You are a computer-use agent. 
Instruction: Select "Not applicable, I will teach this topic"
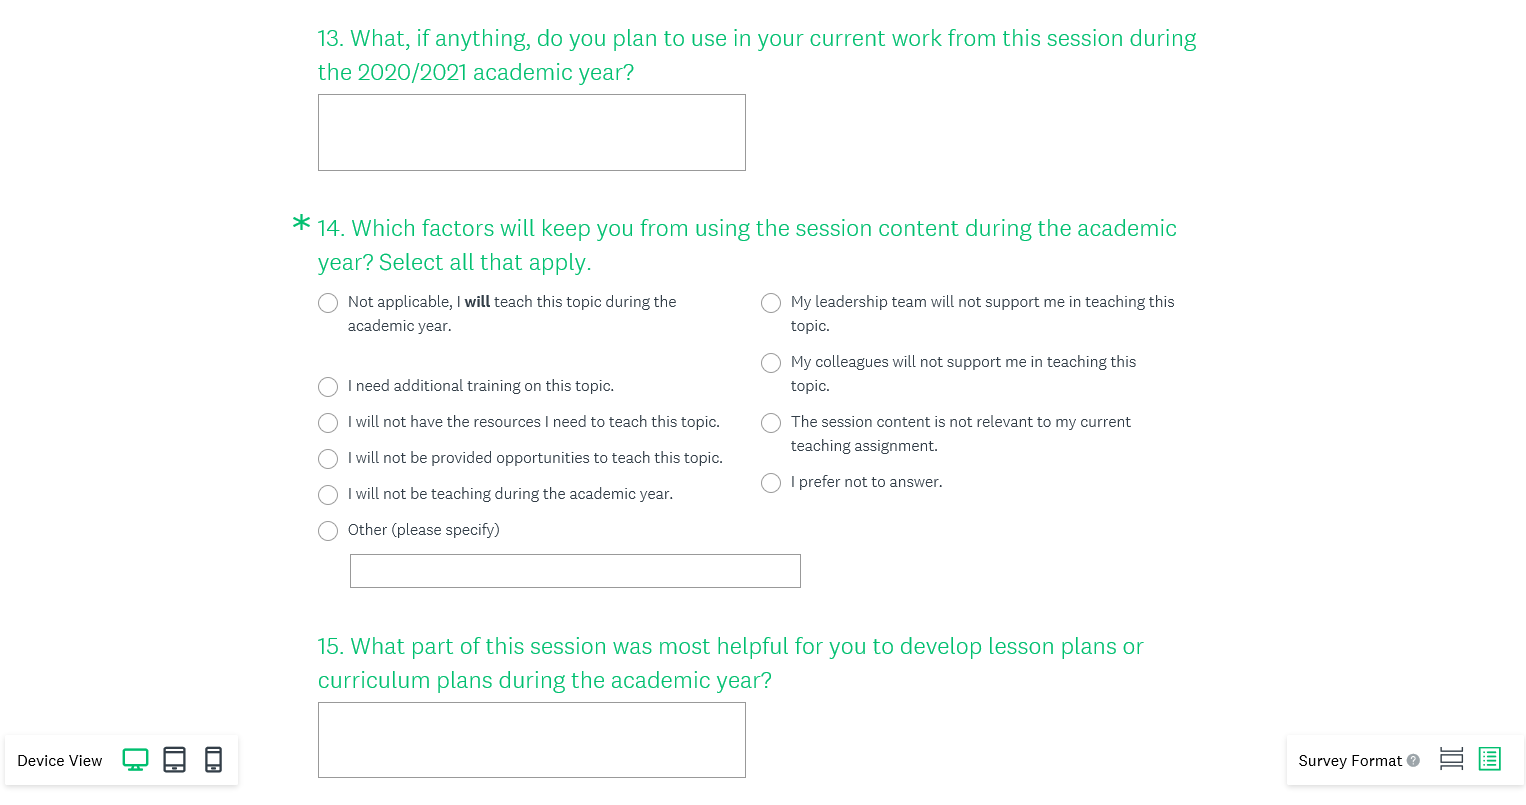point(328,303)
